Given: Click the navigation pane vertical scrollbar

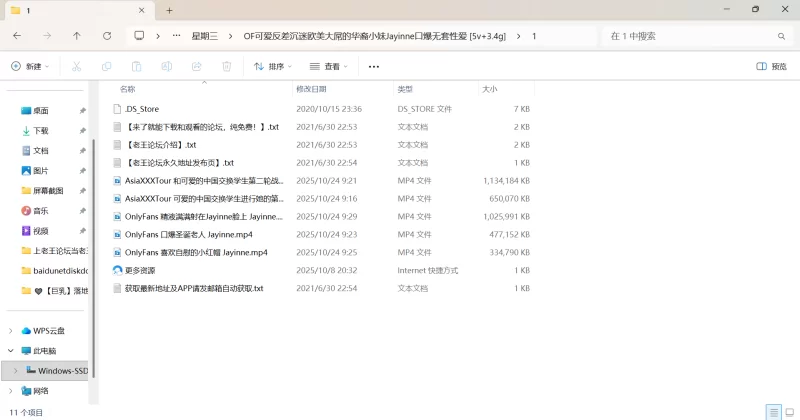Looking at the screenshot, I should pos(94,258).
